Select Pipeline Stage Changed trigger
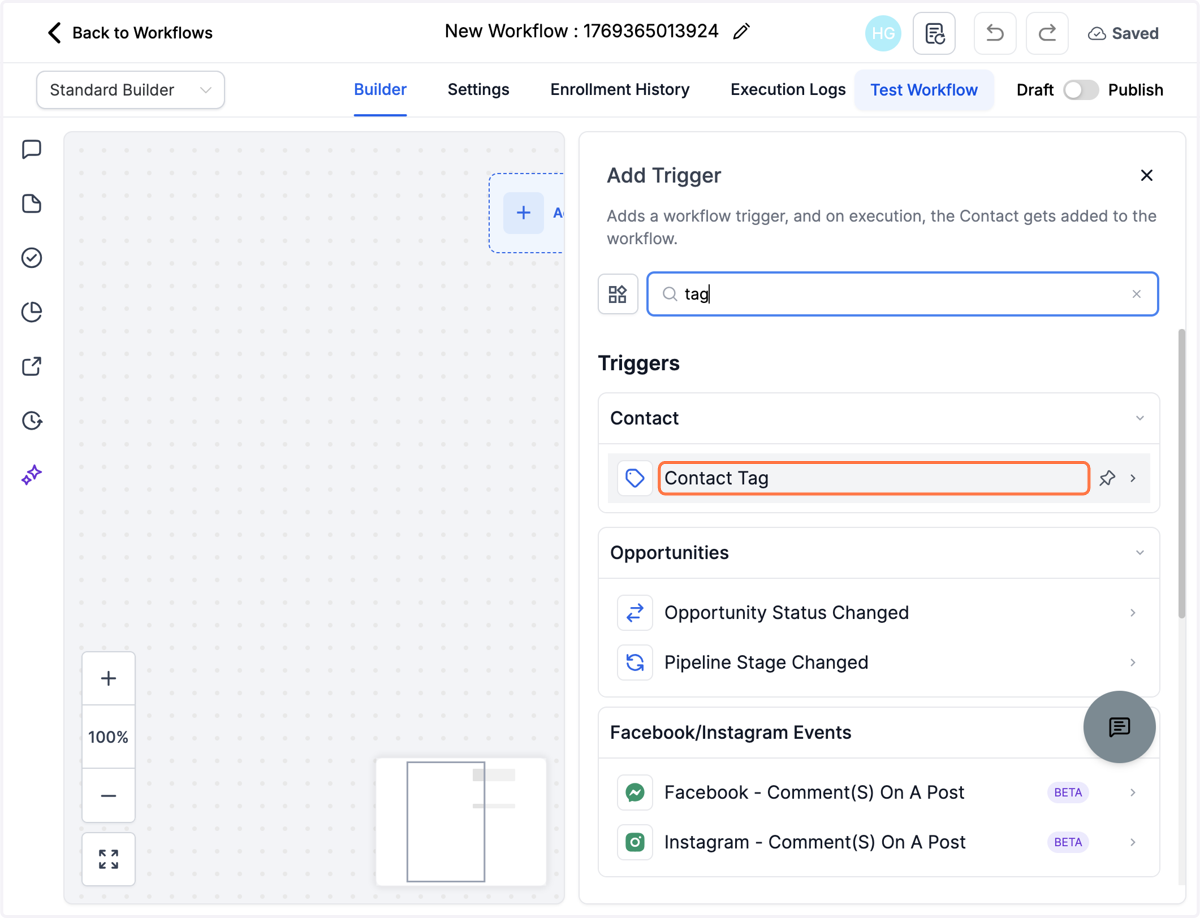Screen dimensions: 1200x918 click(879, 663)
